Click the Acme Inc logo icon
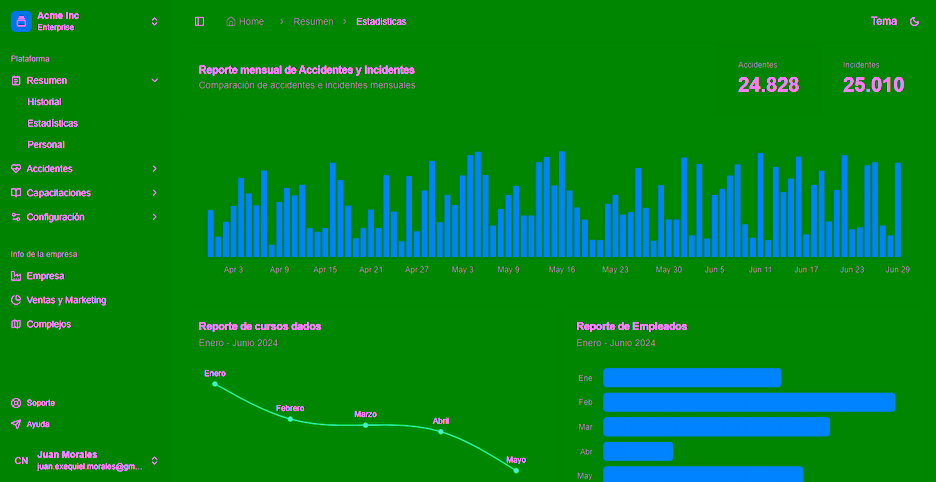Image resolution: width=936 pixels, height=482 pixels. 21,21
